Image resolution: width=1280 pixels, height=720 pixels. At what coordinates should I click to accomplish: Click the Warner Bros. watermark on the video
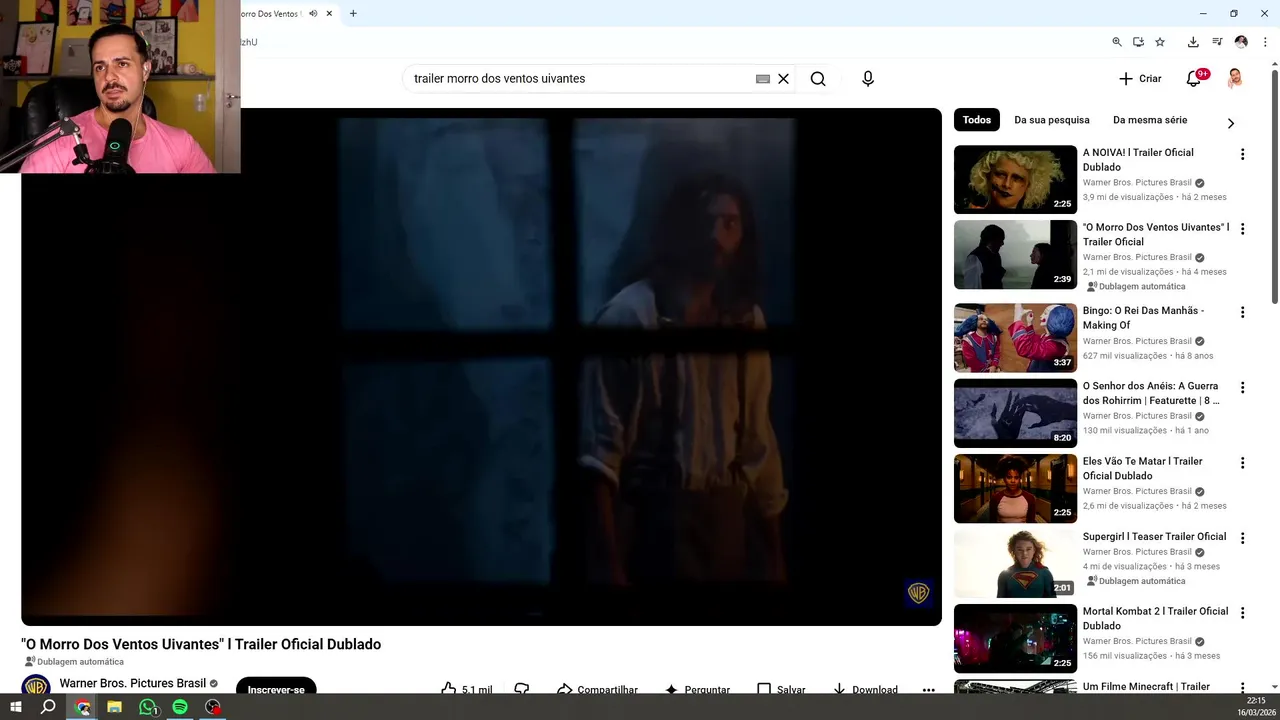click(x=918, y=593)
